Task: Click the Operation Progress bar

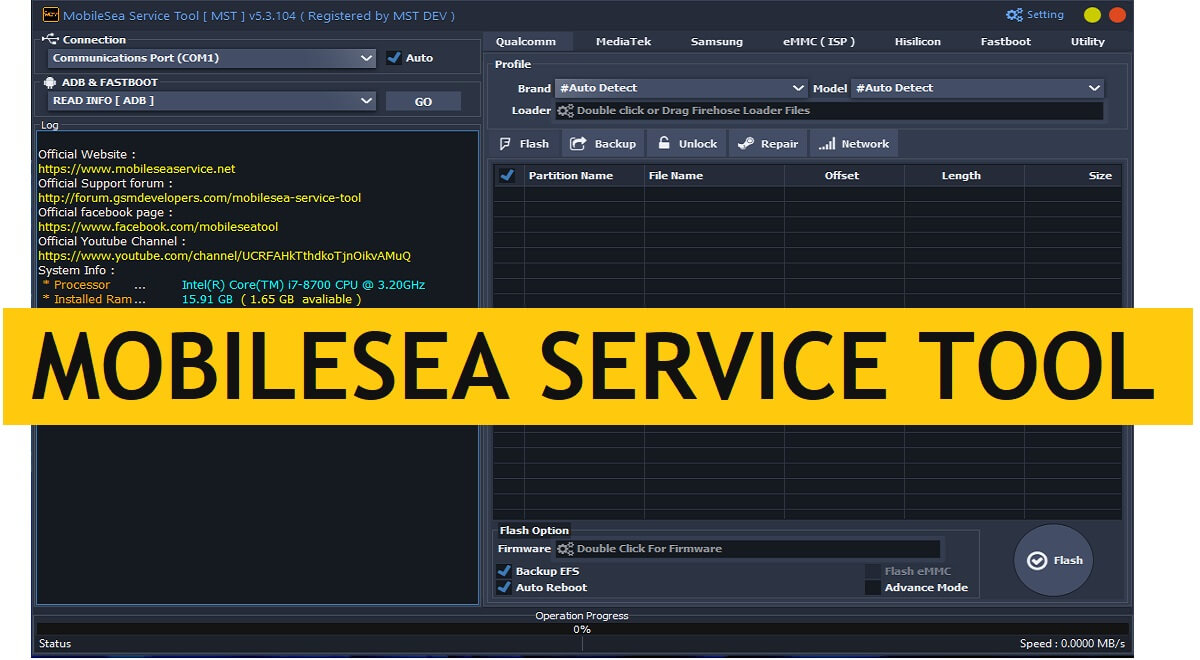Action: (x=581, y=630)
